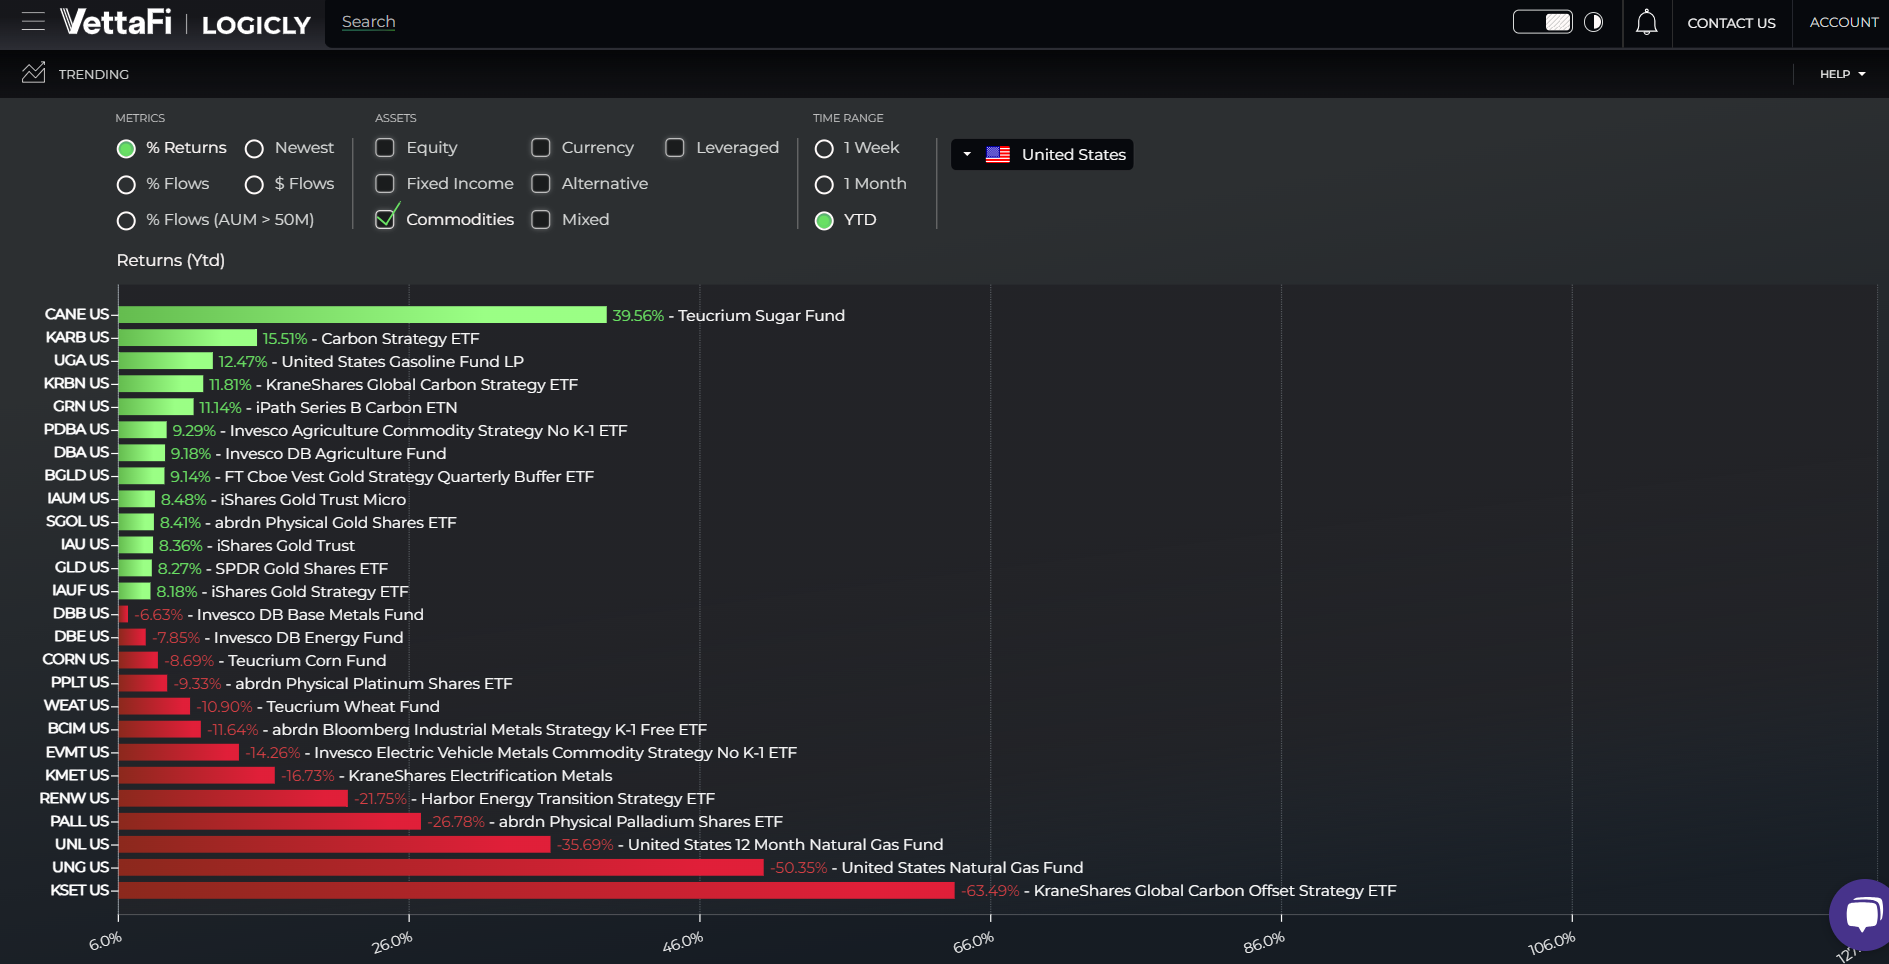1889x964 pixels.
Task: Click the DBB US ticker label
Action: coord(81,613)
